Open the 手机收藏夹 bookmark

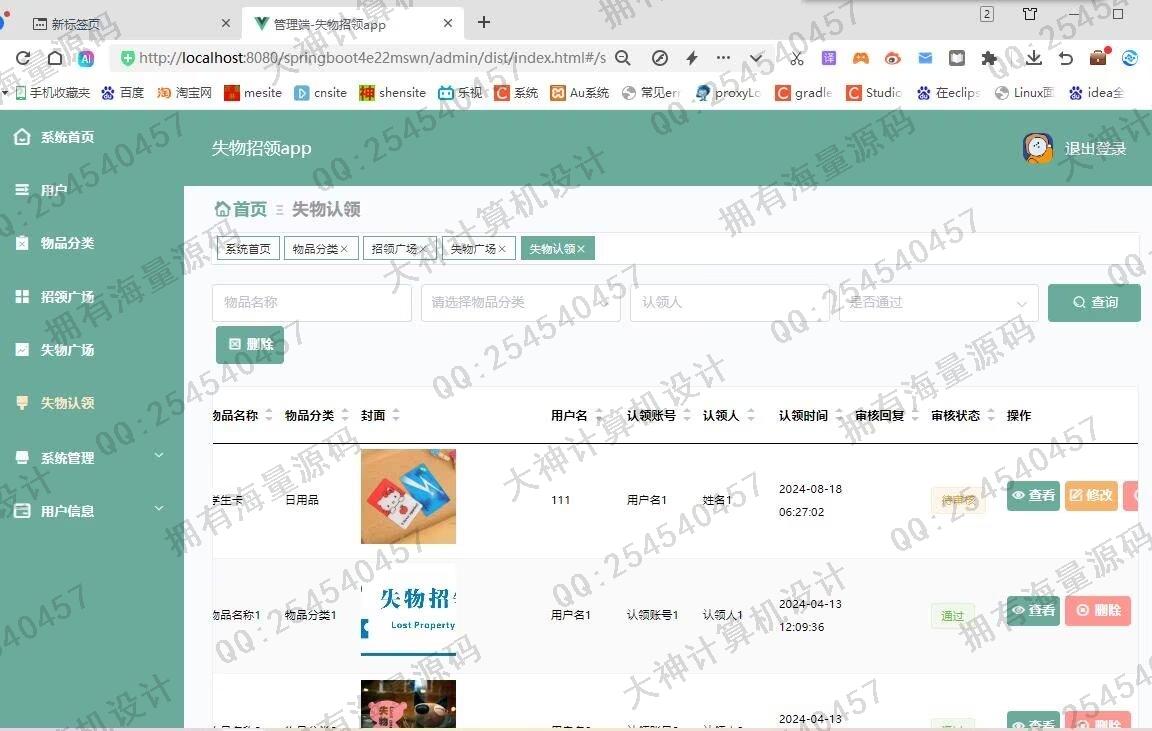(x=53, y=93)
